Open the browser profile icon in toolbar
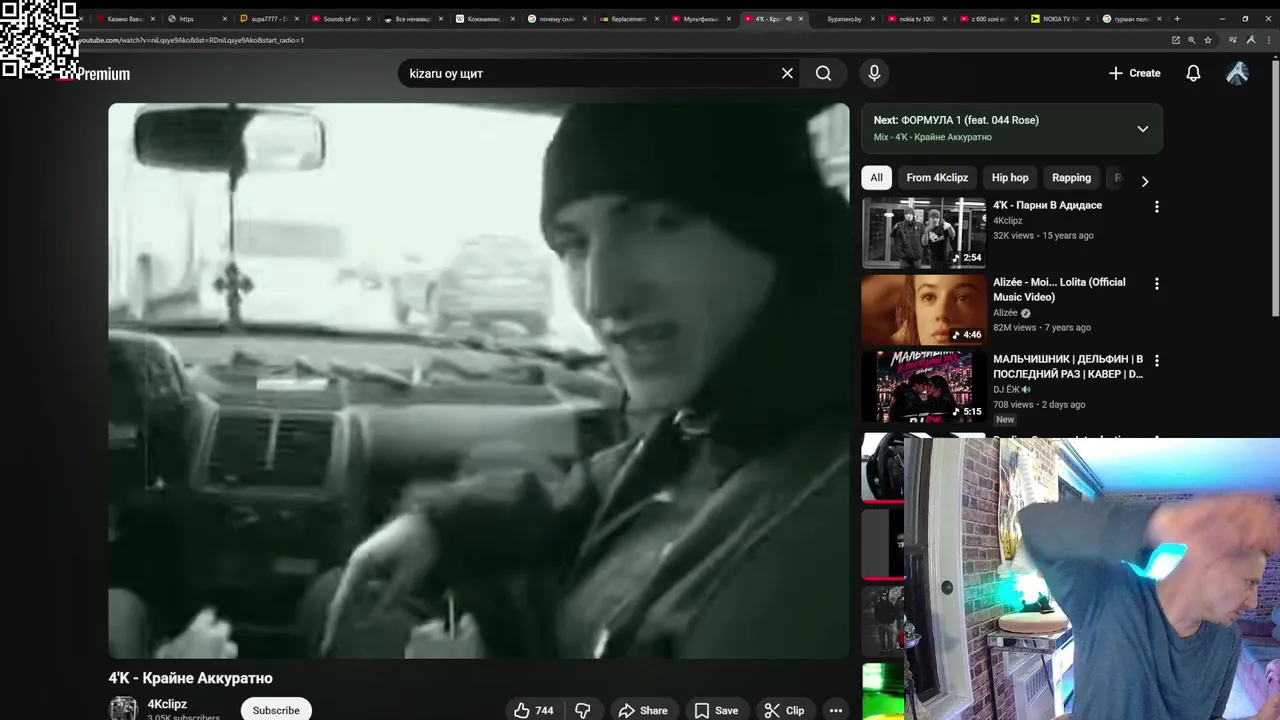Screen dimensions: 1280x720 1251,40
